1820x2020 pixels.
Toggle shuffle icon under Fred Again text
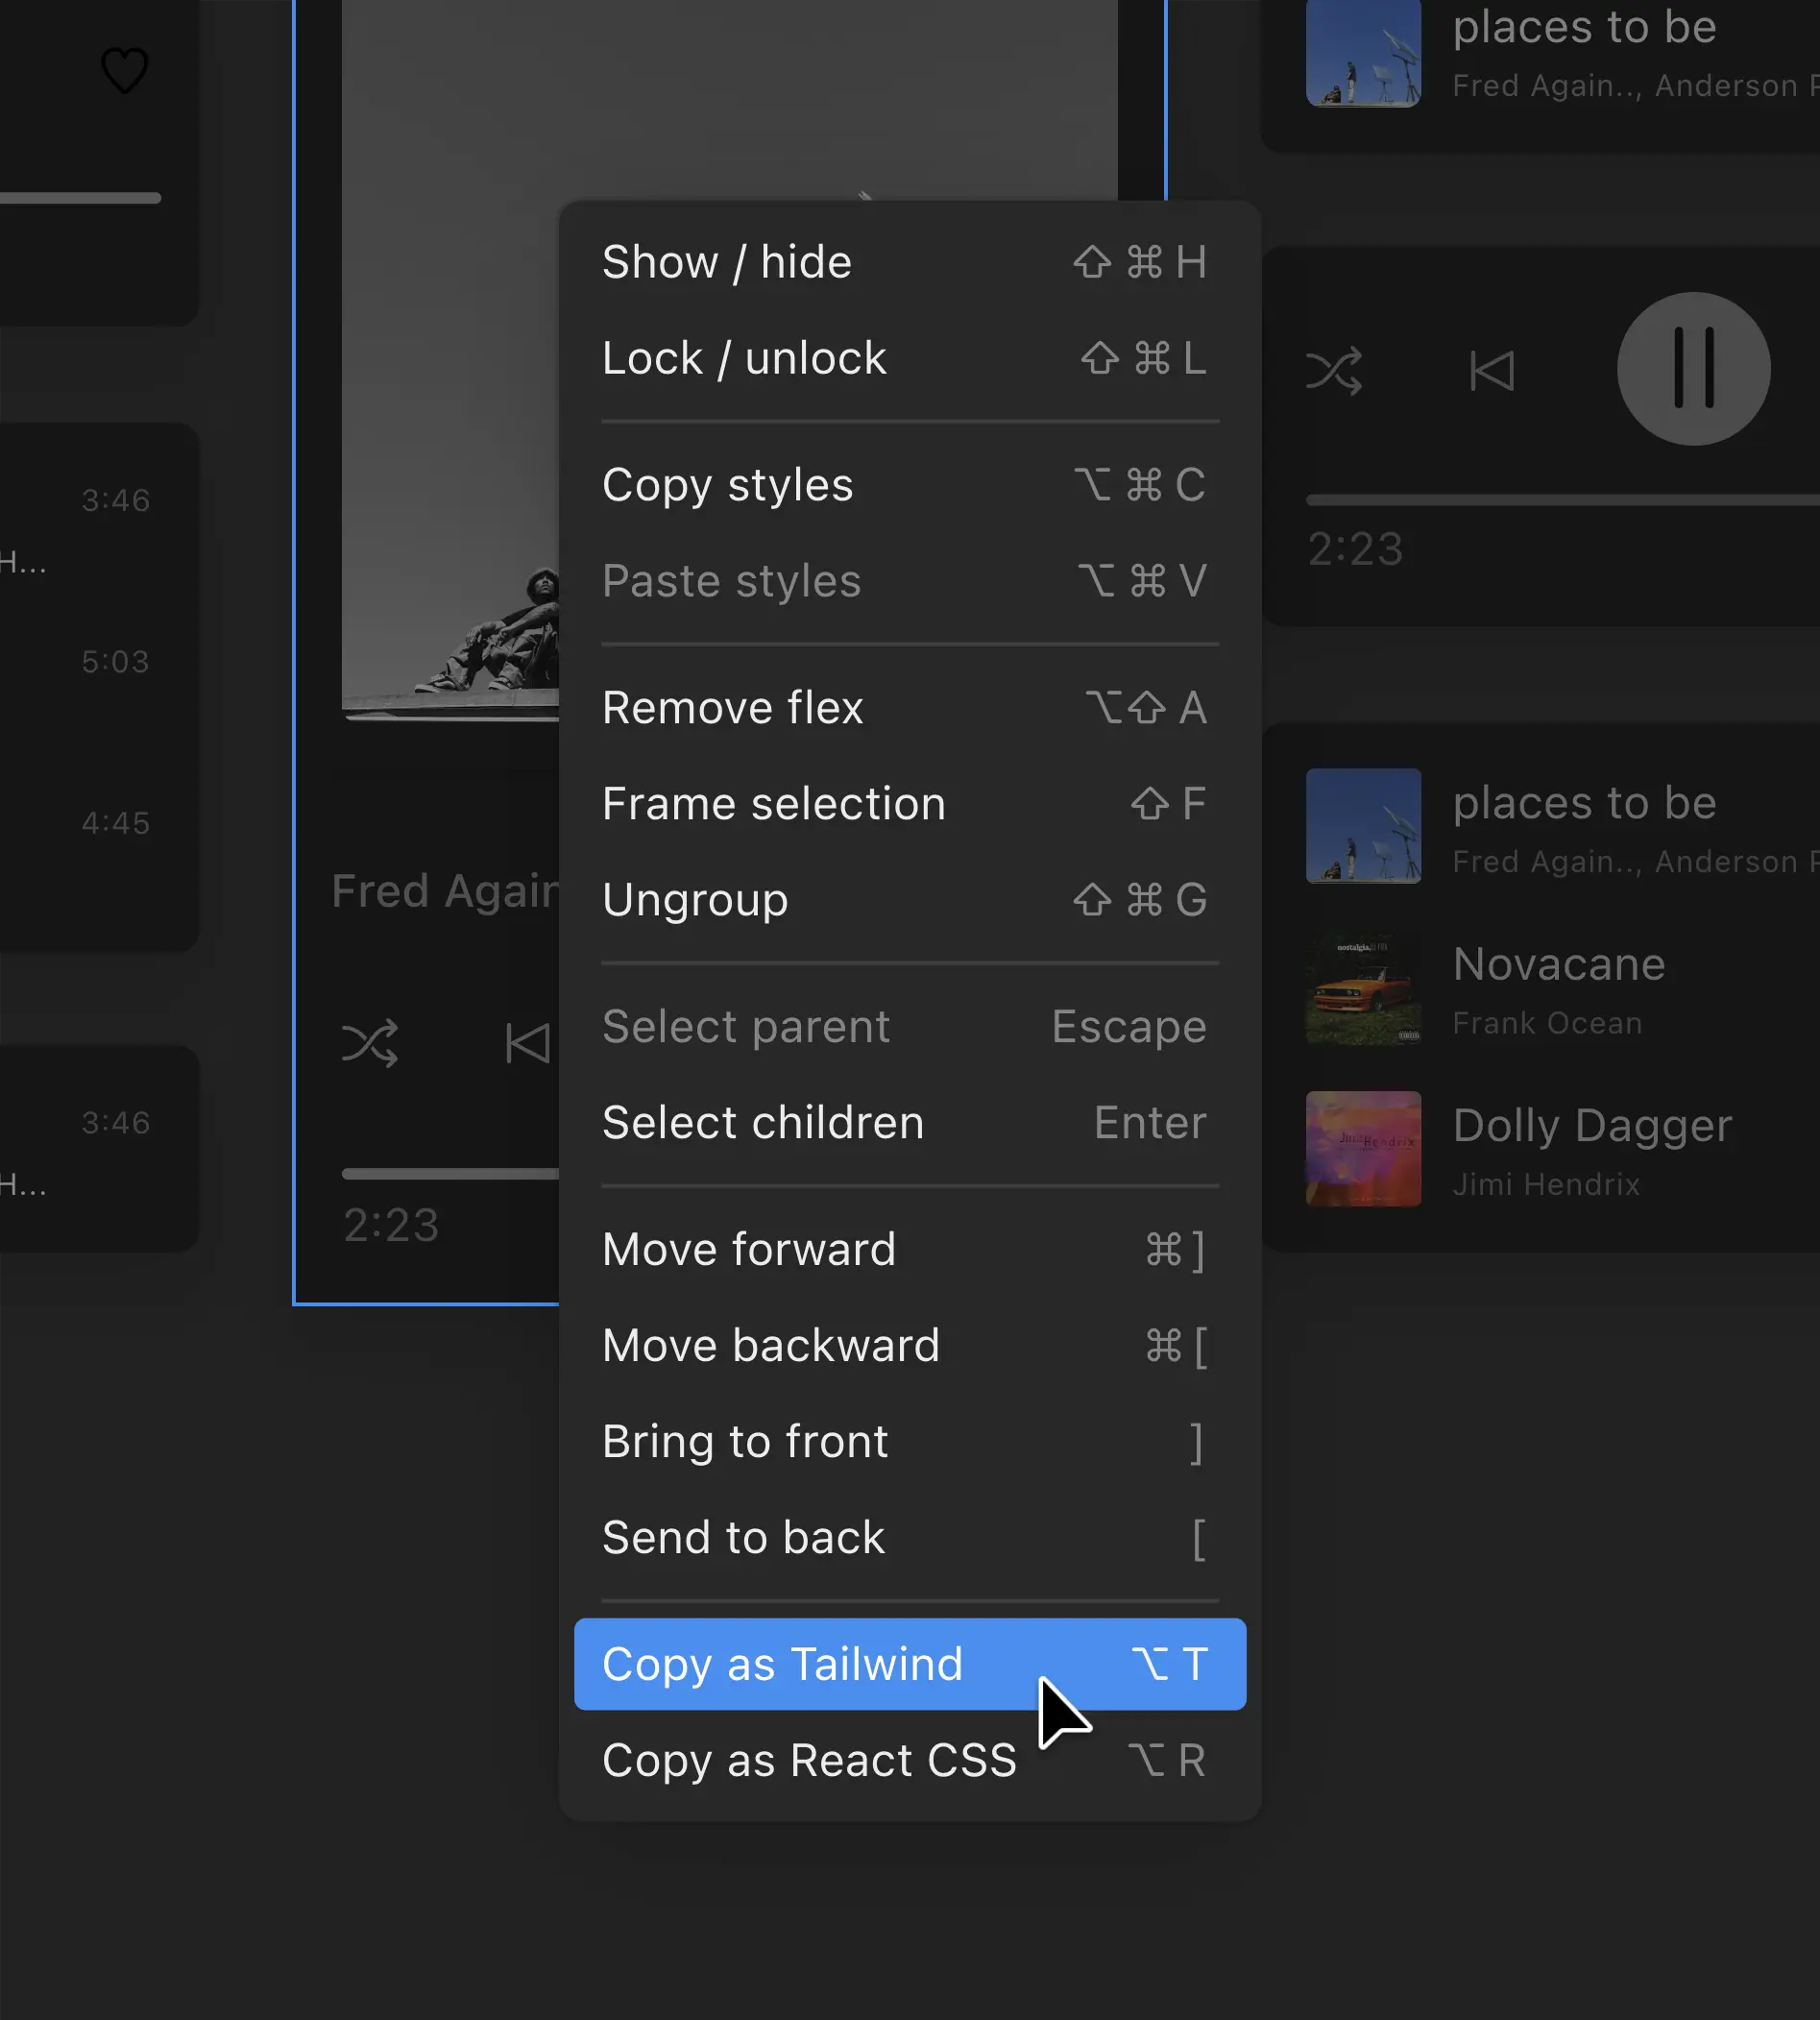click(x=369, y=1044)
